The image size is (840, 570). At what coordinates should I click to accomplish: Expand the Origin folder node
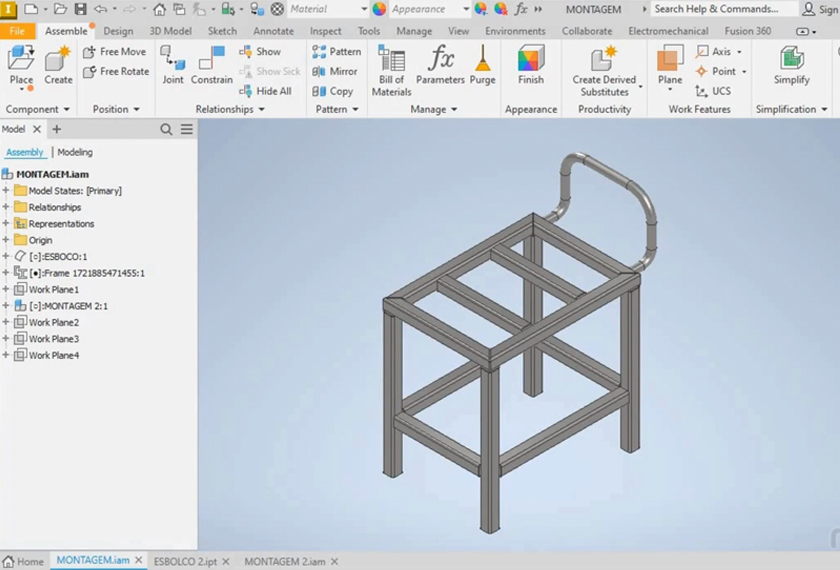click(x=6, y=240)
